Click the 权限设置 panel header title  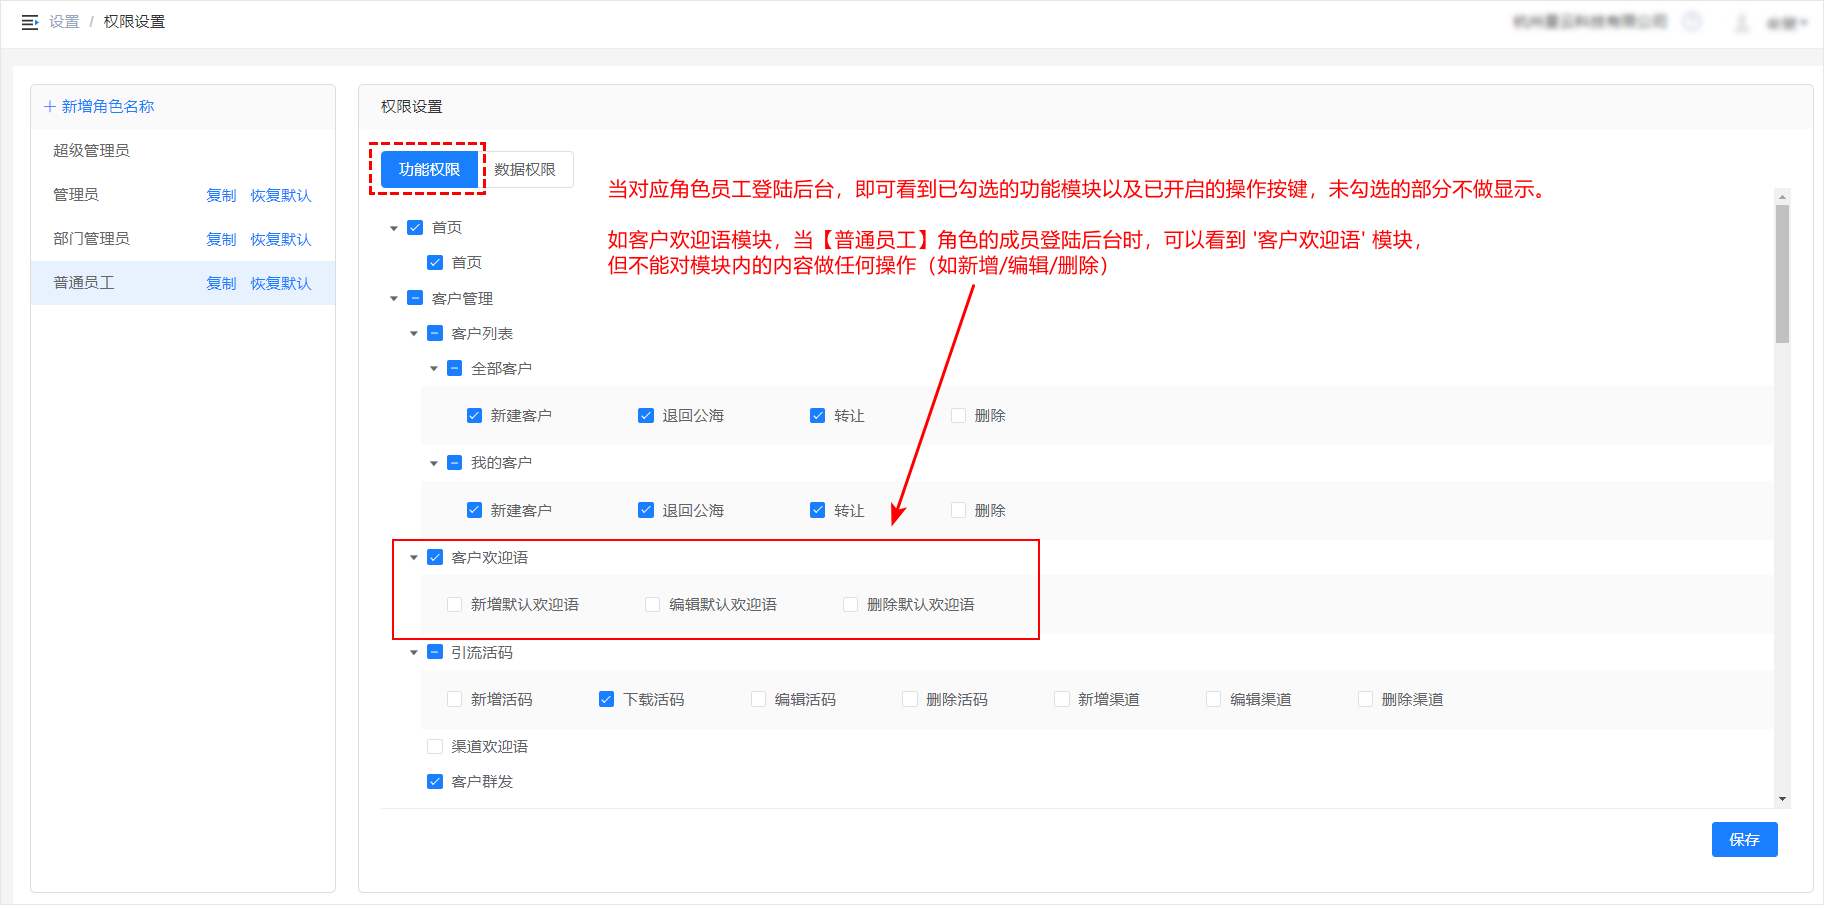(x=411, y=107)
